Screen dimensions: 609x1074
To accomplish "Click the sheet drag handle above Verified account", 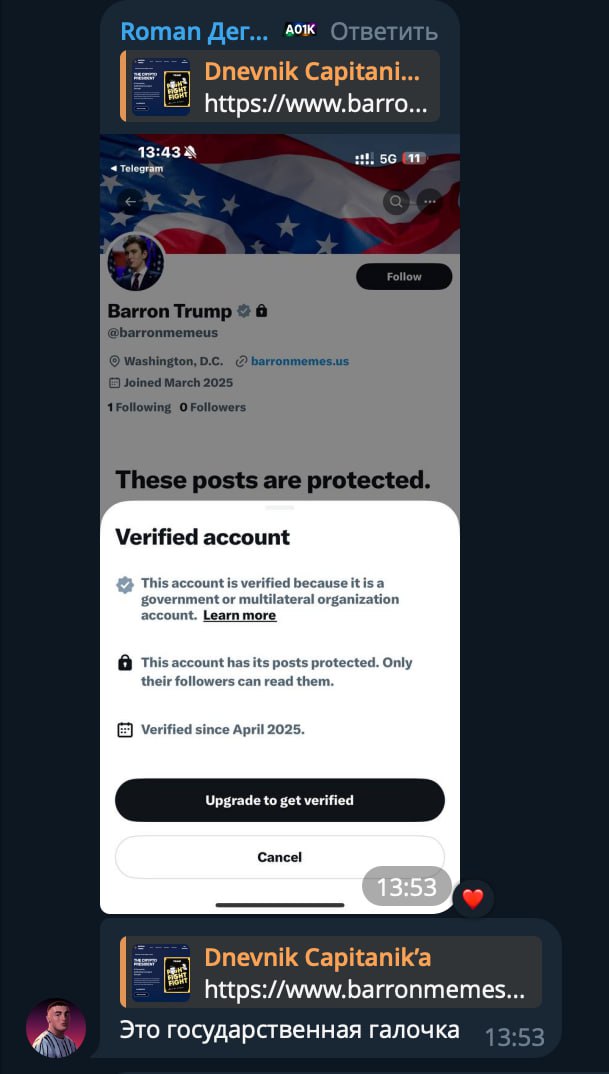I will click(279, 508).
